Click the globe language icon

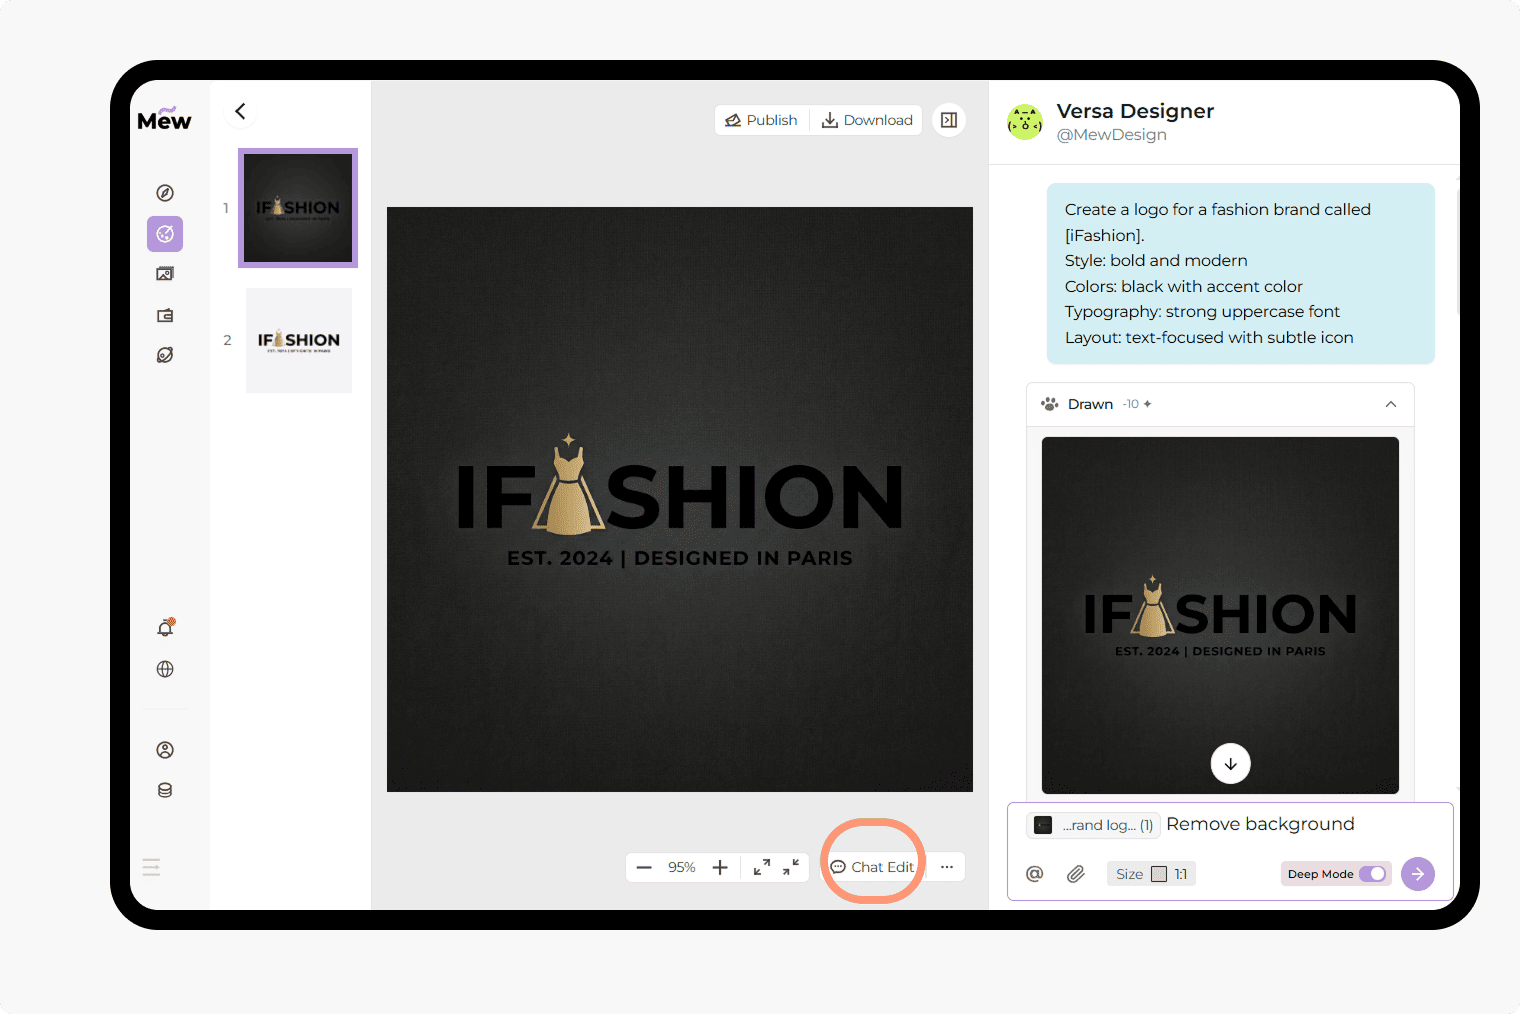(165, 669)
